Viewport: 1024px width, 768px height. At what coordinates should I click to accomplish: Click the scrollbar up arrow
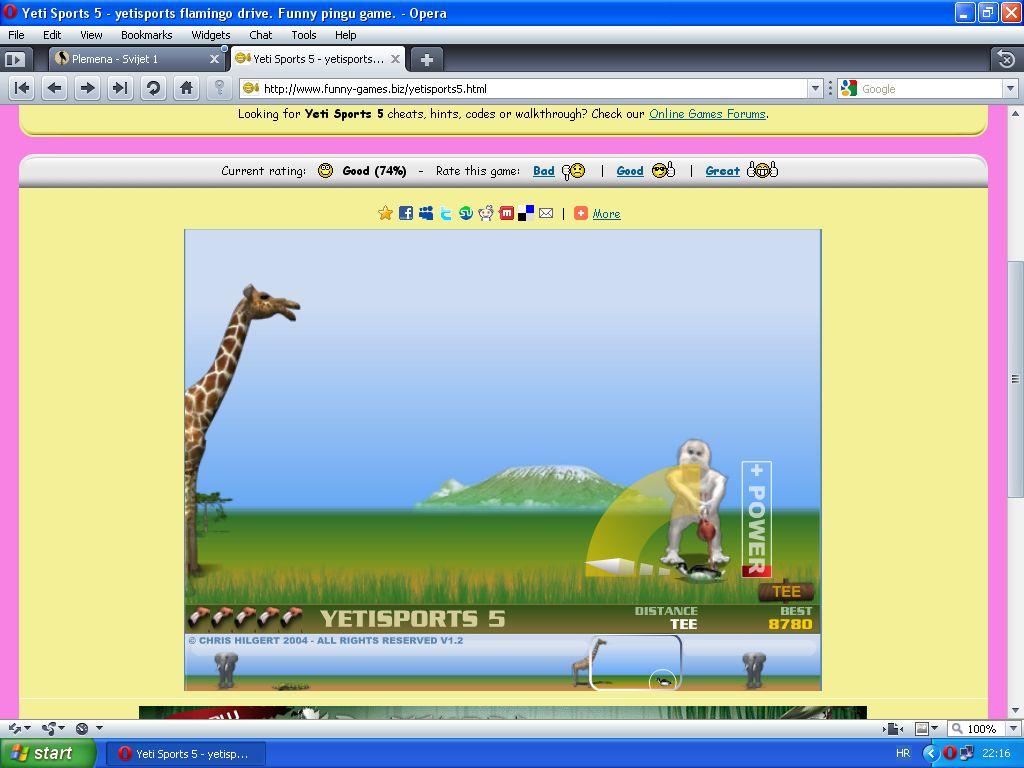pos(1015,113)
